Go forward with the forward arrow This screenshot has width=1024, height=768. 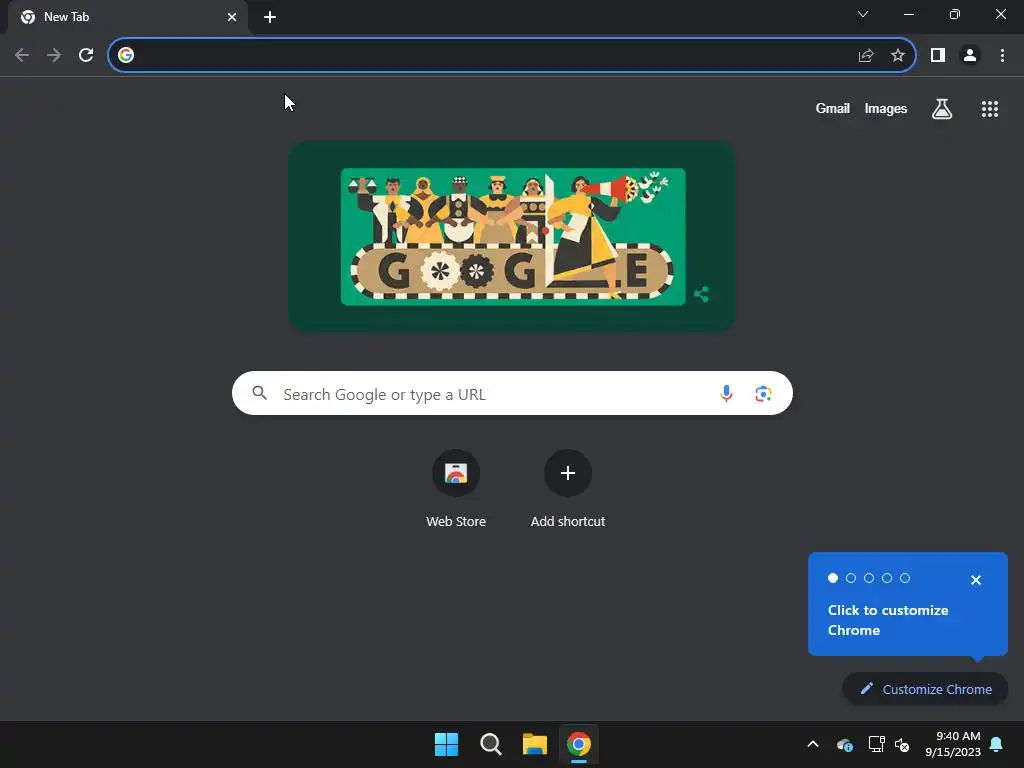tap(54, 55)
